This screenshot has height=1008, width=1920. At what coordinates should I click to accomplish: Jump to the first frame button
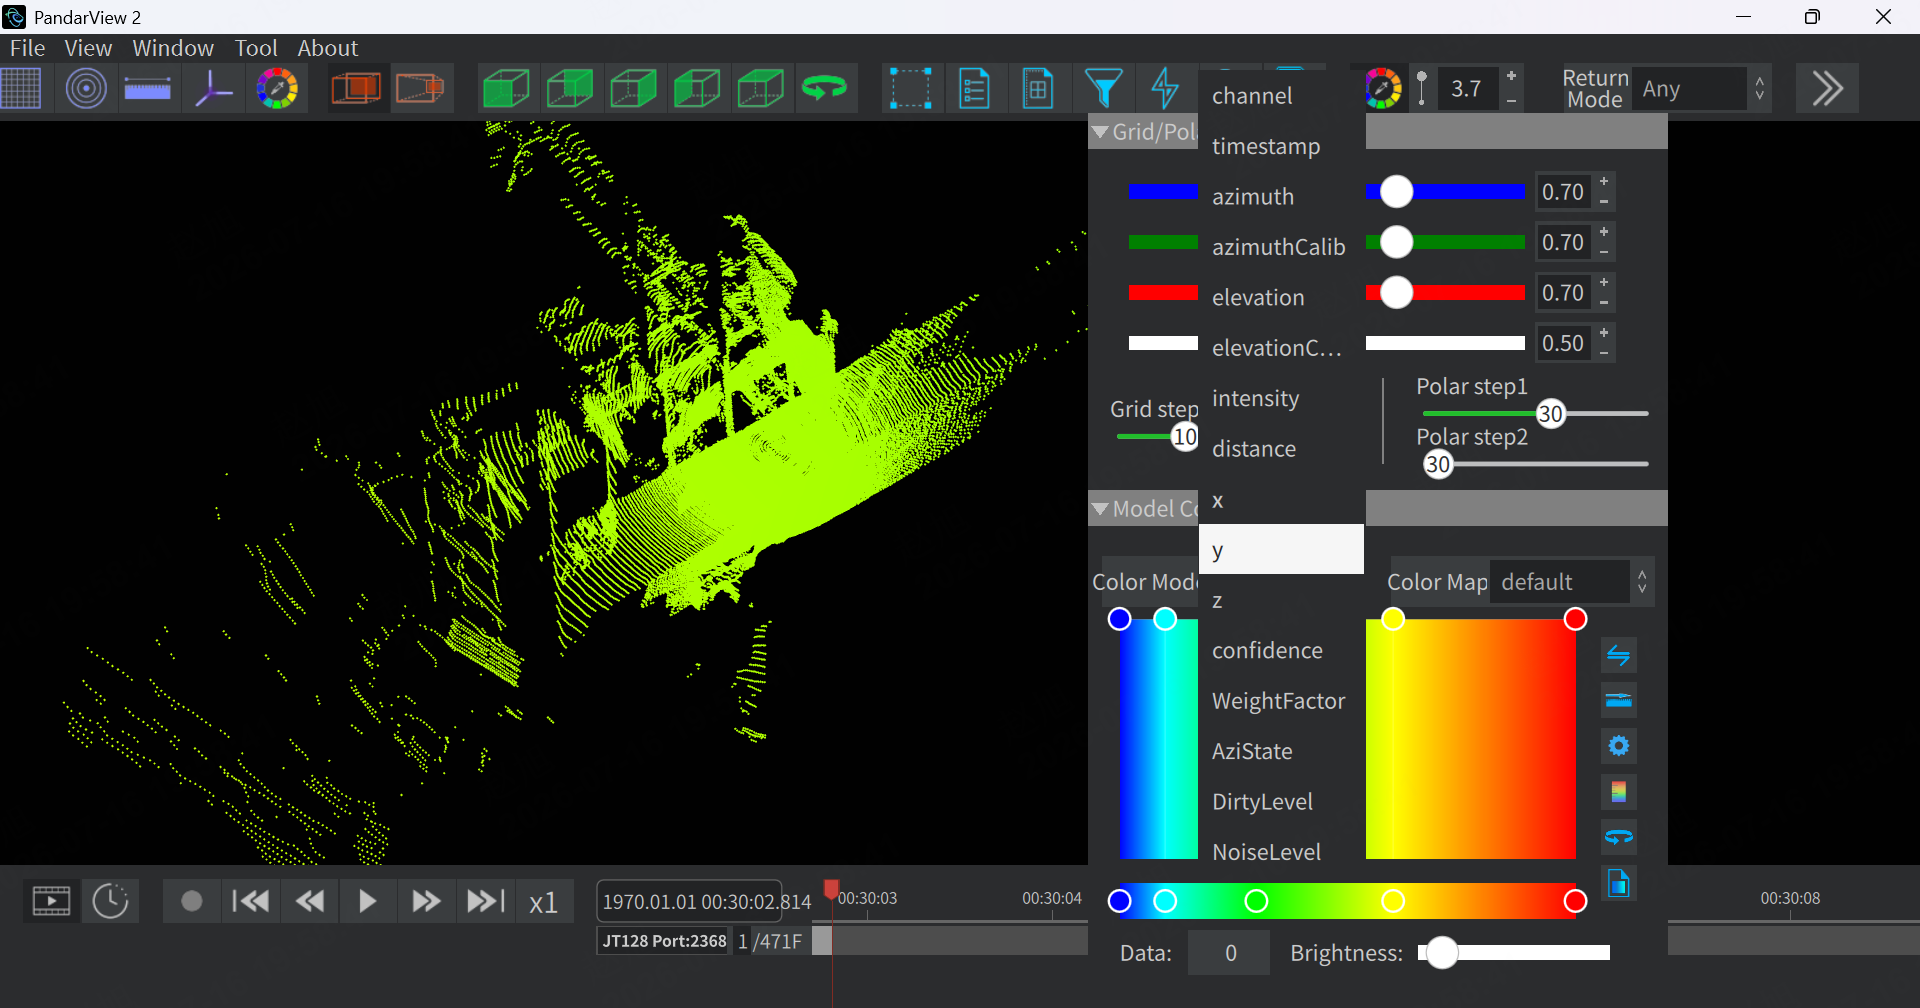tap(250, 901)
